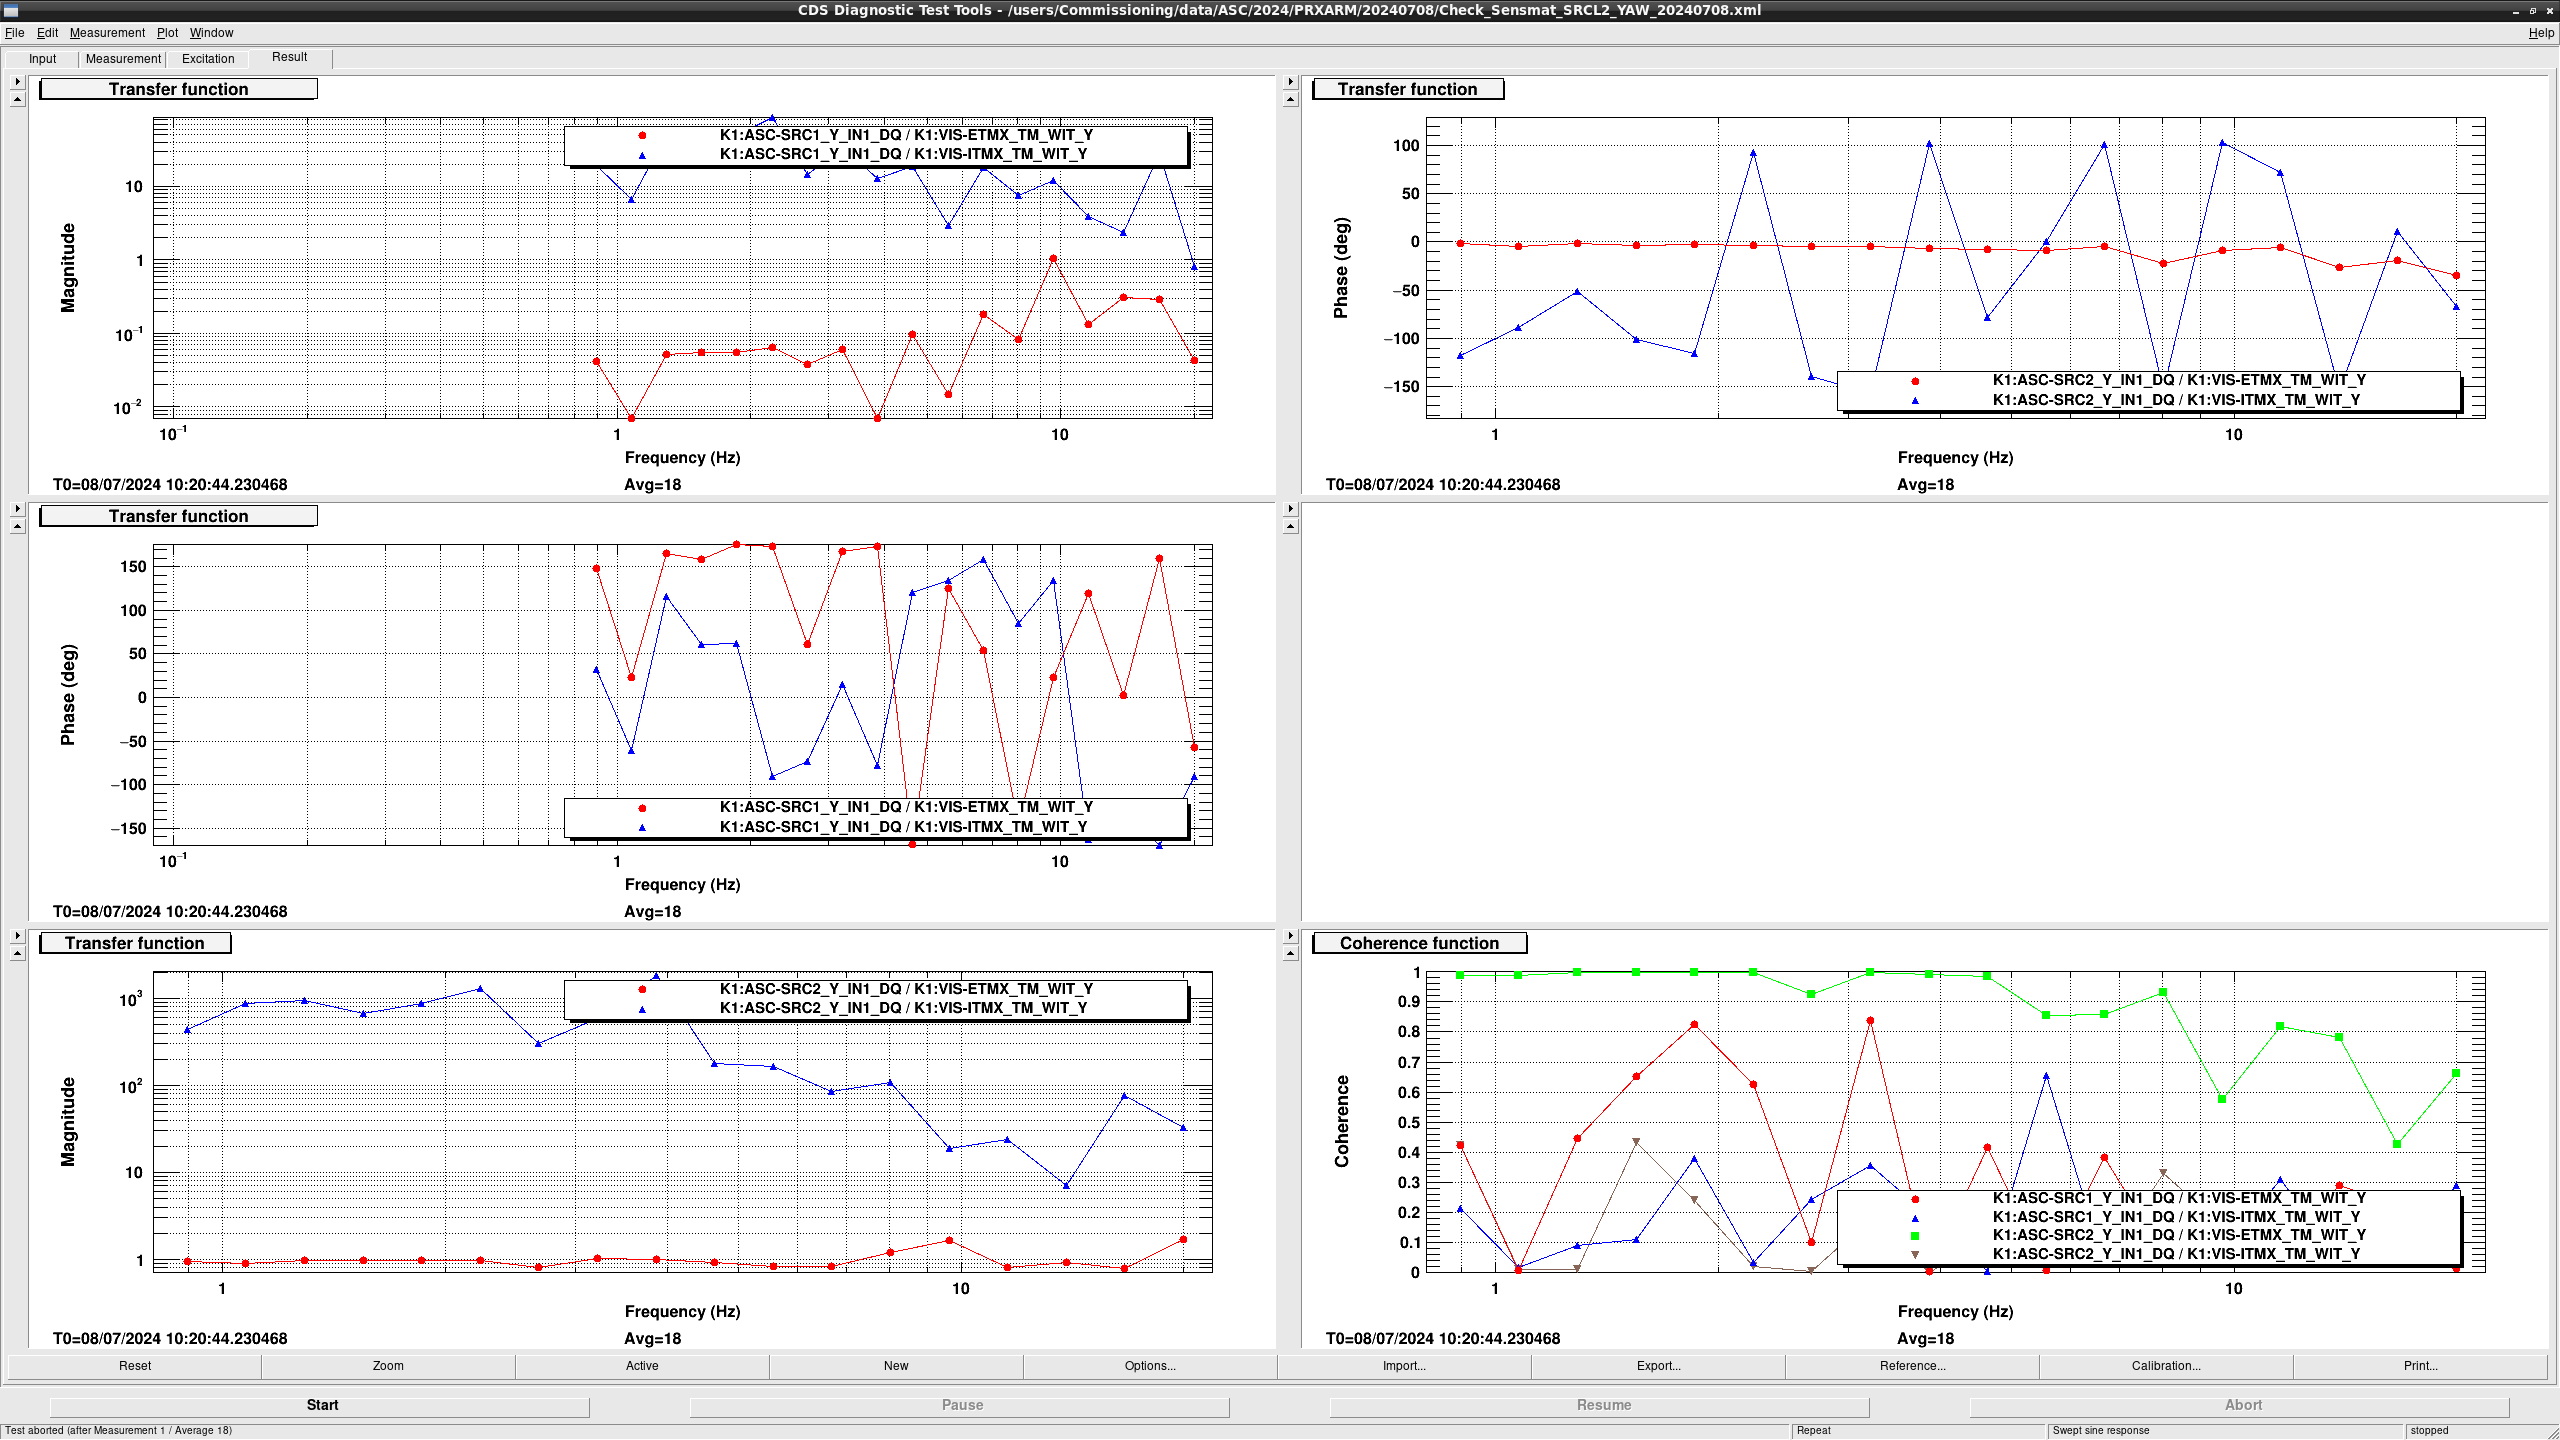Open the Help menu
The width and height of the screenshot is (2560, 1440).
(2541, 33)
